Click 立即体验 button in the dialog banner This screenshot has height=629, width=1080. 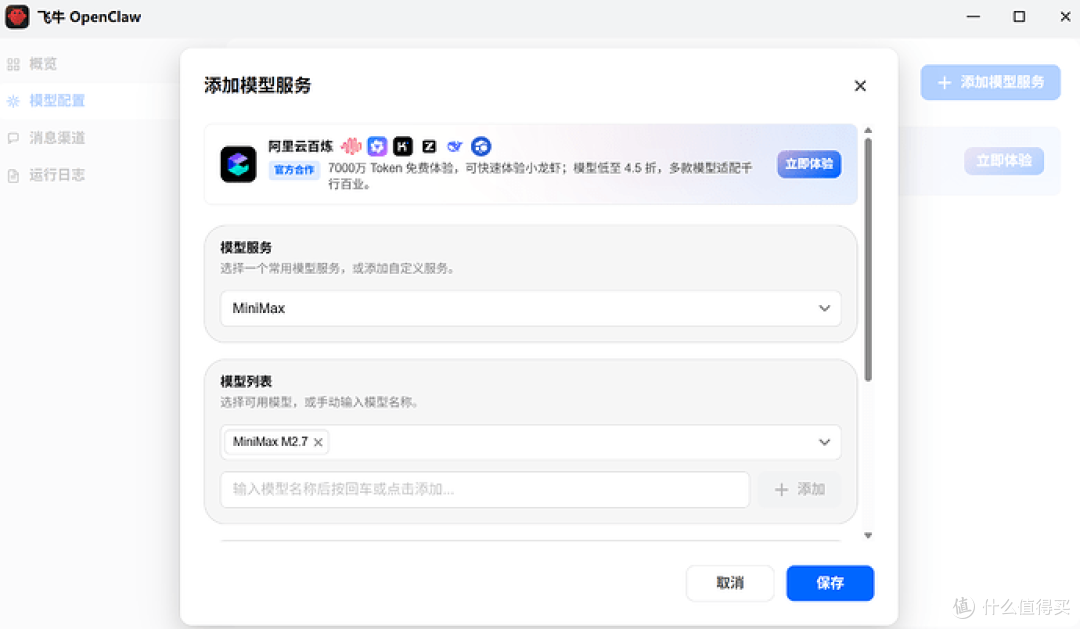pos(809,164)
